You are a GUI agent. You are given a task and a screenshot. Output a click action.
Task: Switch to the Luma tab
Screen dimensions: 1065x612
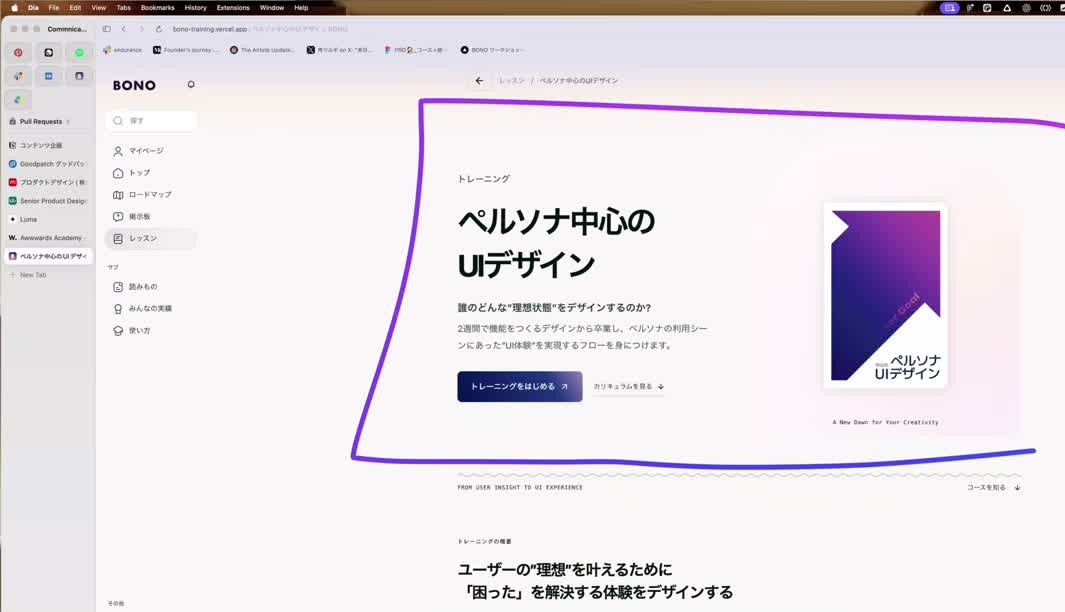pos(49,219)
